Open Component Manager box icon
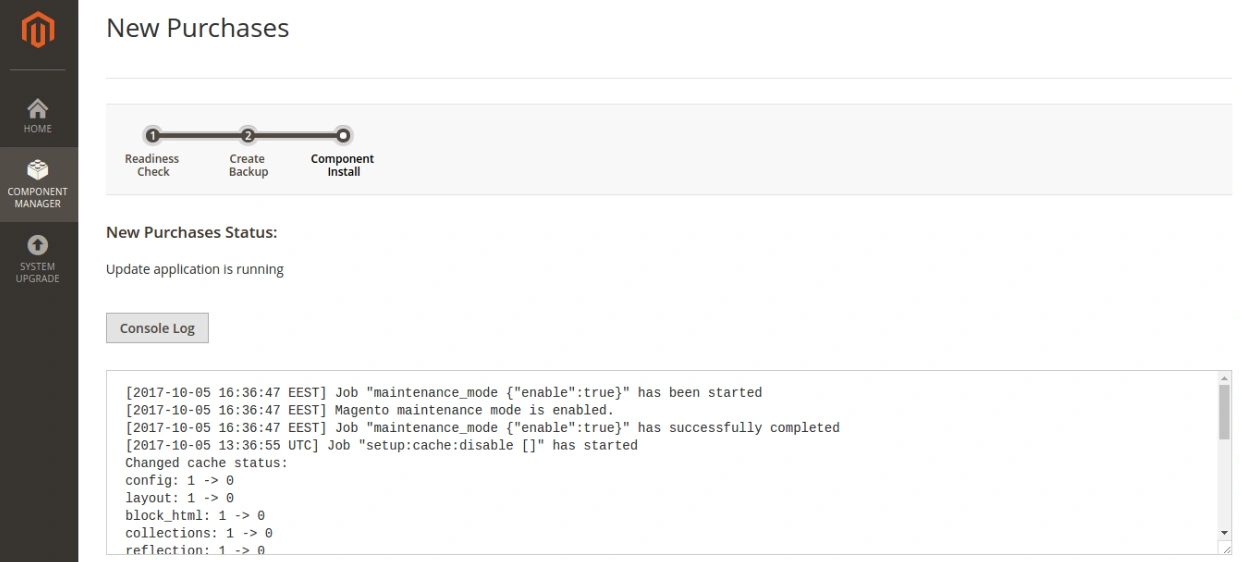 click(x=38, y=171)
